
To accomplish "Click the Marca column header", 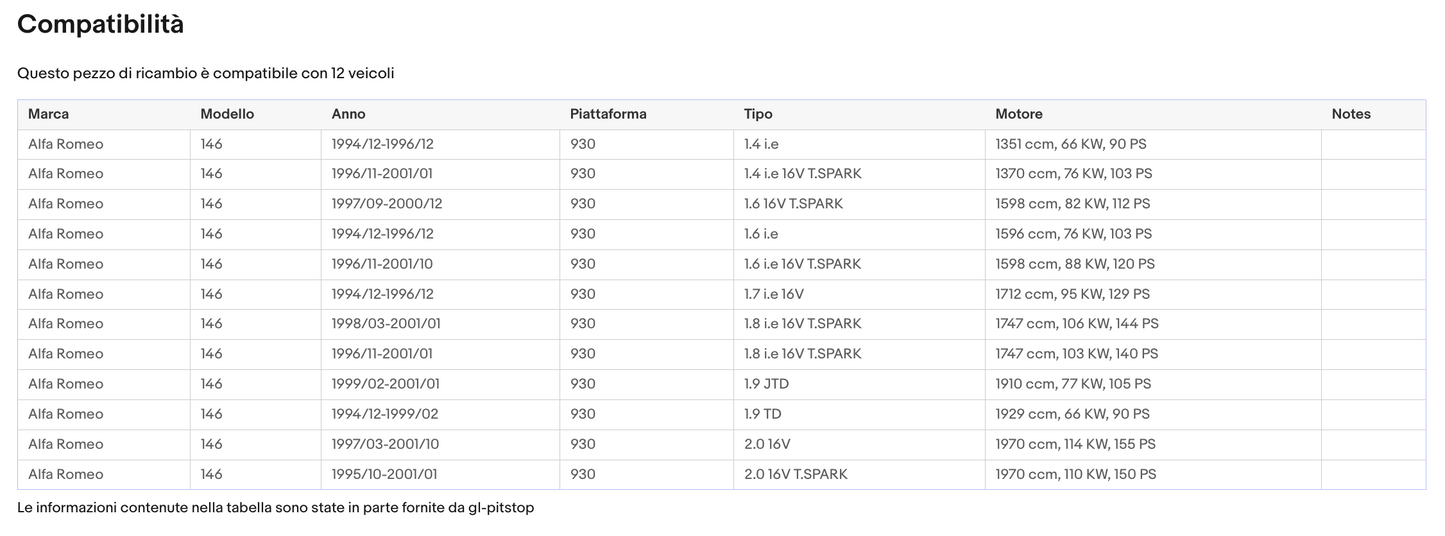I will [49, 114].
